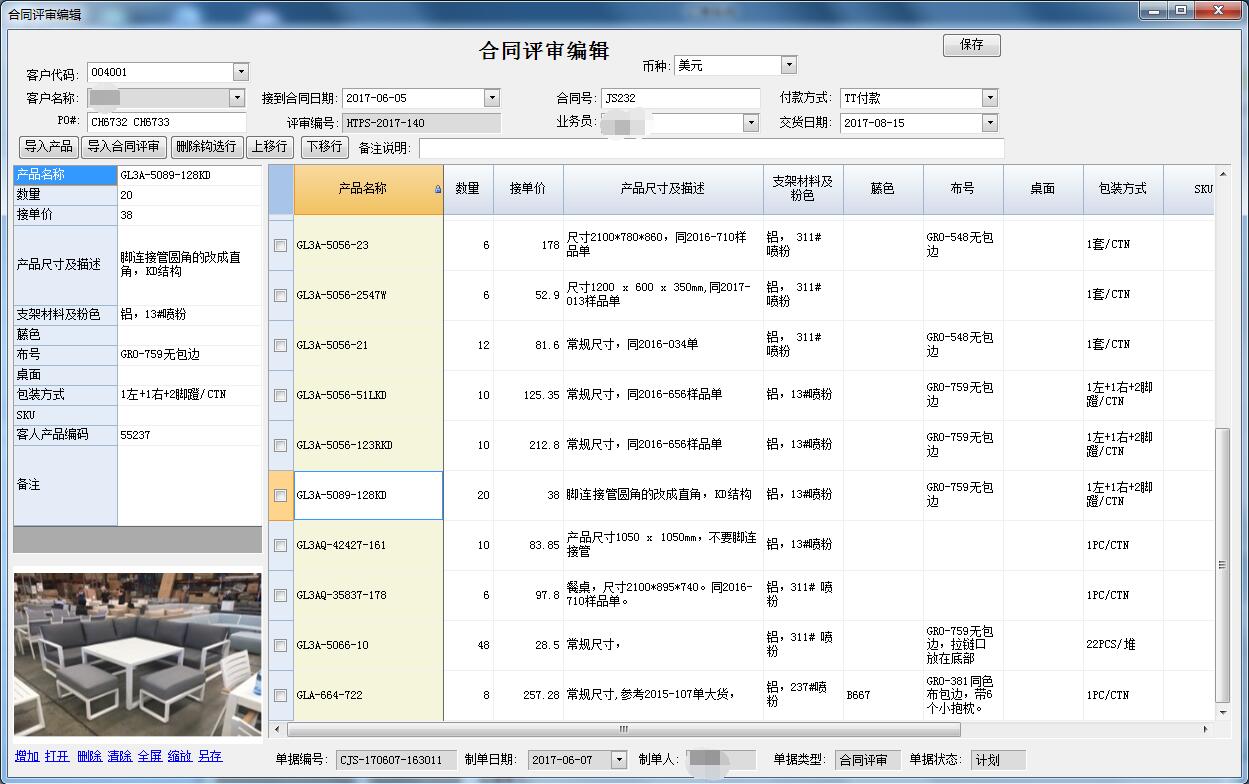This screenshot has width=1249, height=784.
Task: Check the box beside GL3A-5089-128KD
Action: [281, 495]
